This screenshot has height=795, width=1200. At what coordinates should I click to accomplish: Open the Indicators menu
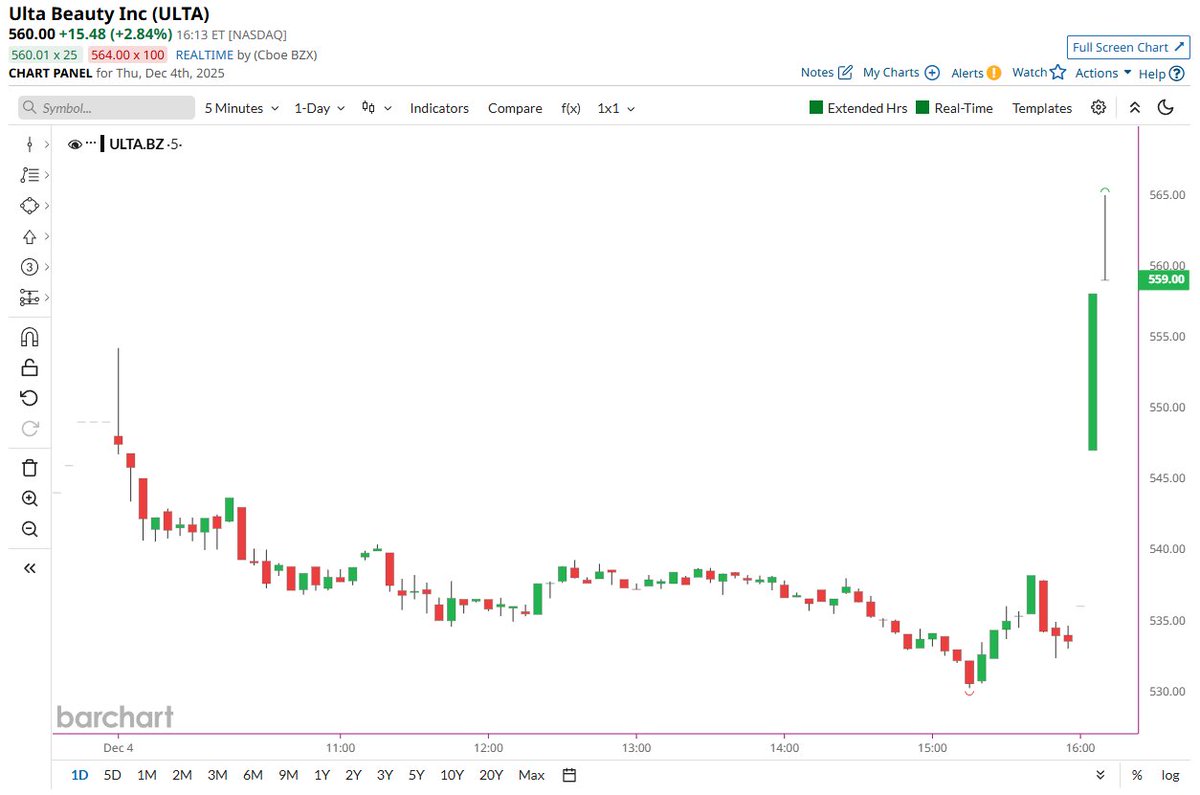tap(439, 108)
